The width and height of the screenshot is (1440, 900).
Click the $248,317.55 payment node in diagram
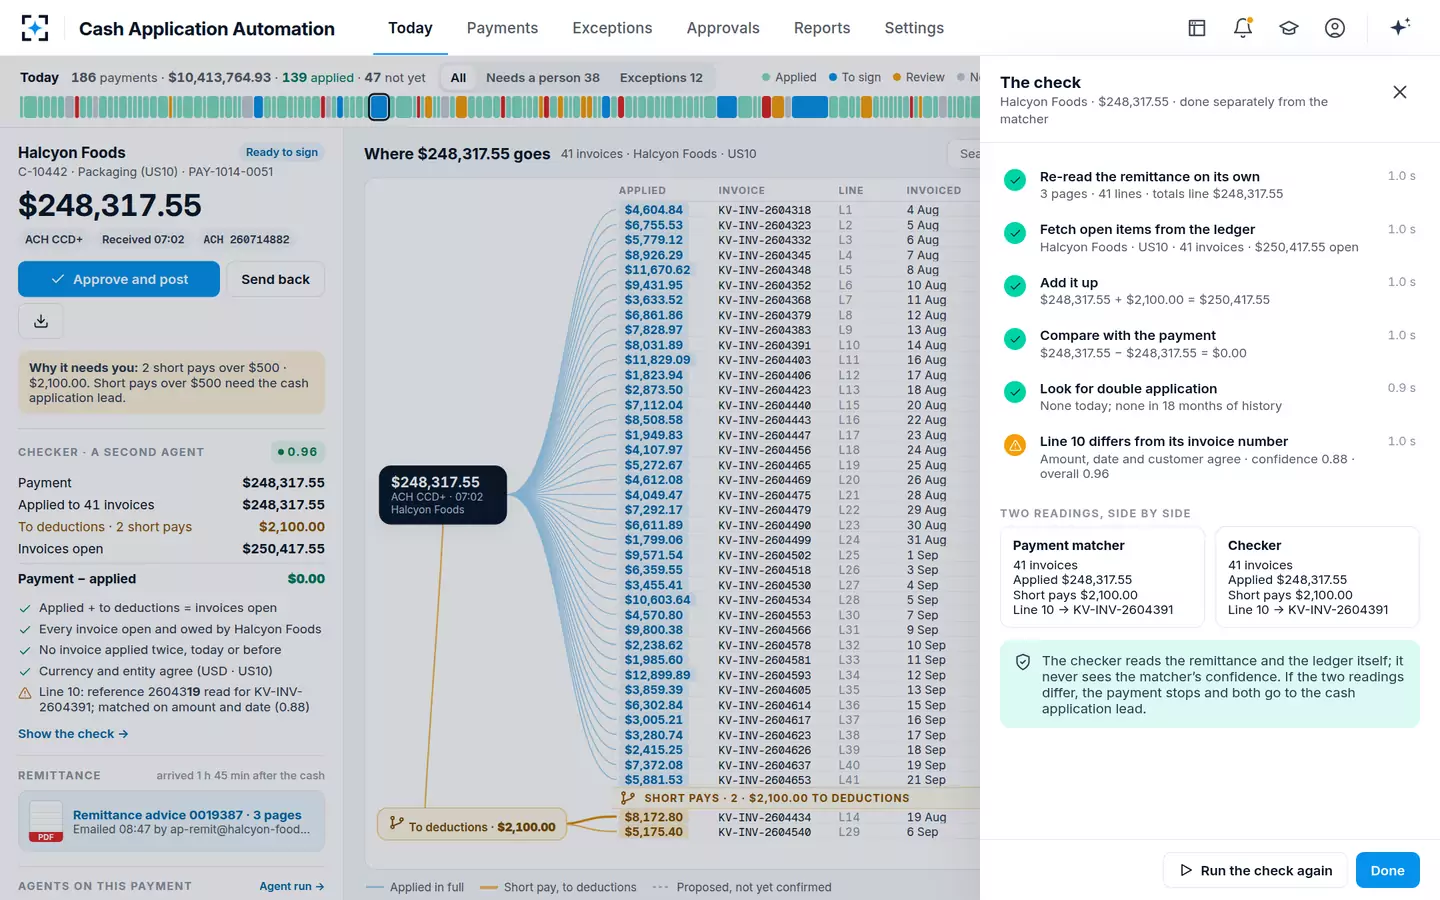(443, 495)
